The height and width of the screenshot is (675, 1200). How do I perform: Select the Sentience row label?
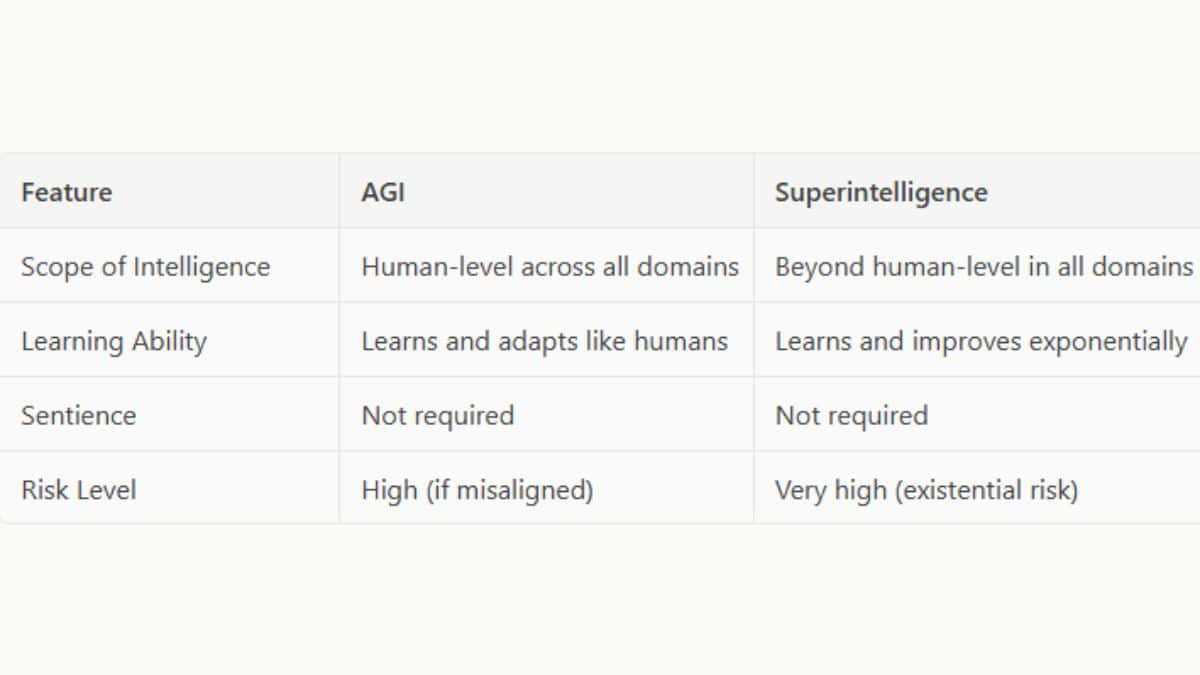78,415
